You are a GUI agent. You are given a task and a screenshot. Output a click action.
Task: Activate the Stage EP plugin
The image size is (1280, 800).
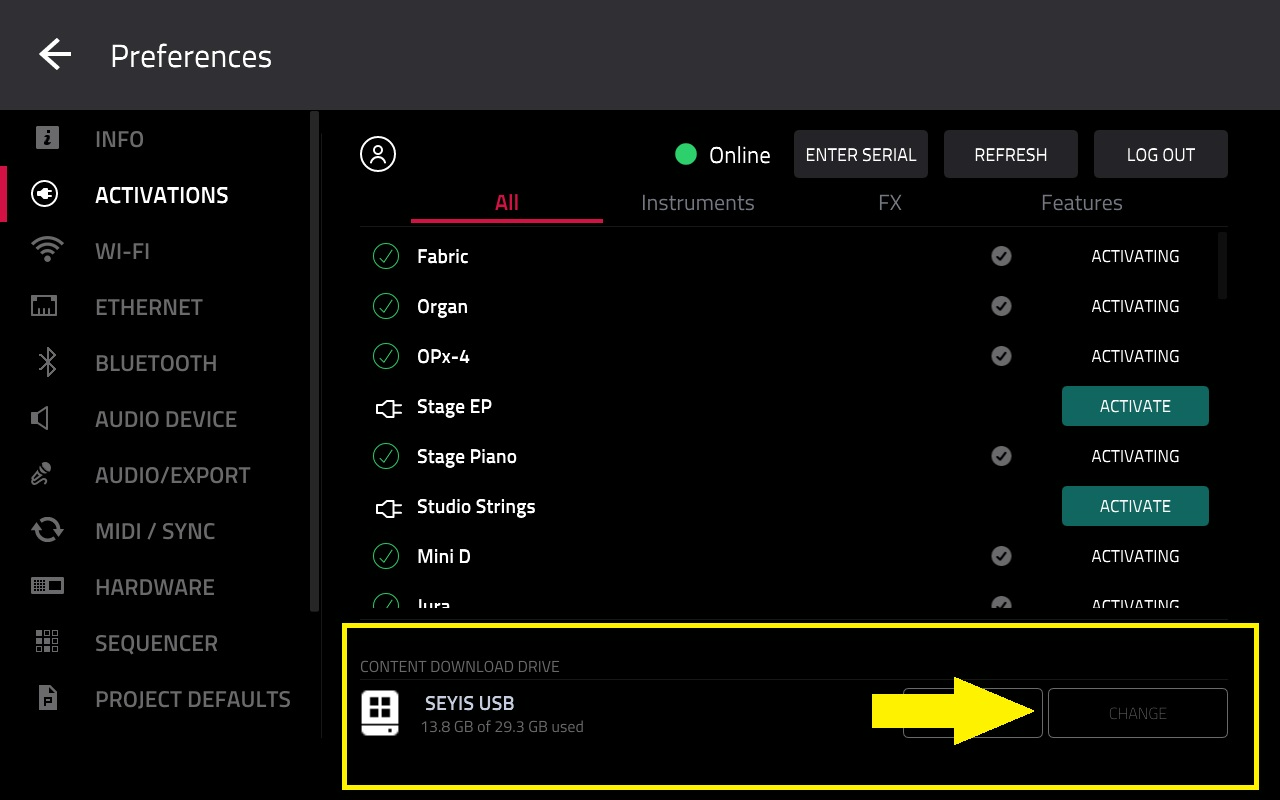(1135, 406)
